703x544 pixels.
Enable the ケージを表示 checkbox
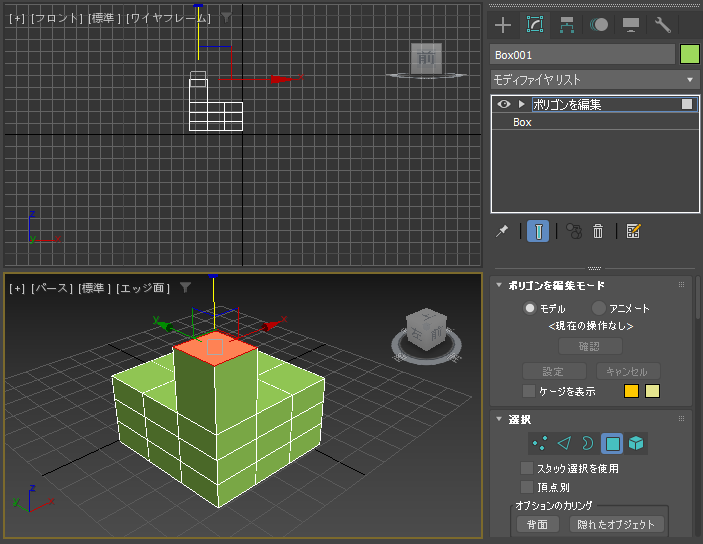tap(529, 391)
